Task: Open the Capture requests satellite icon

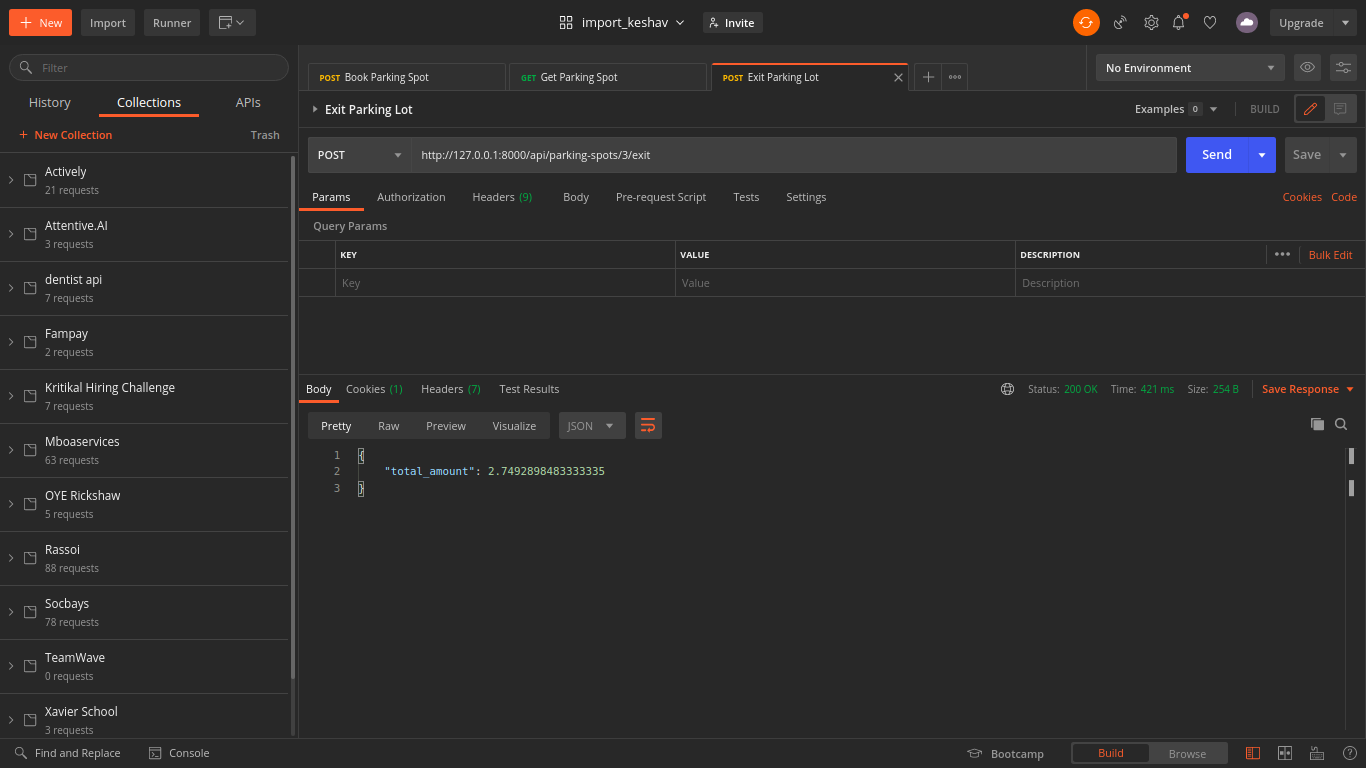Action: click(x=1120, y=22)
